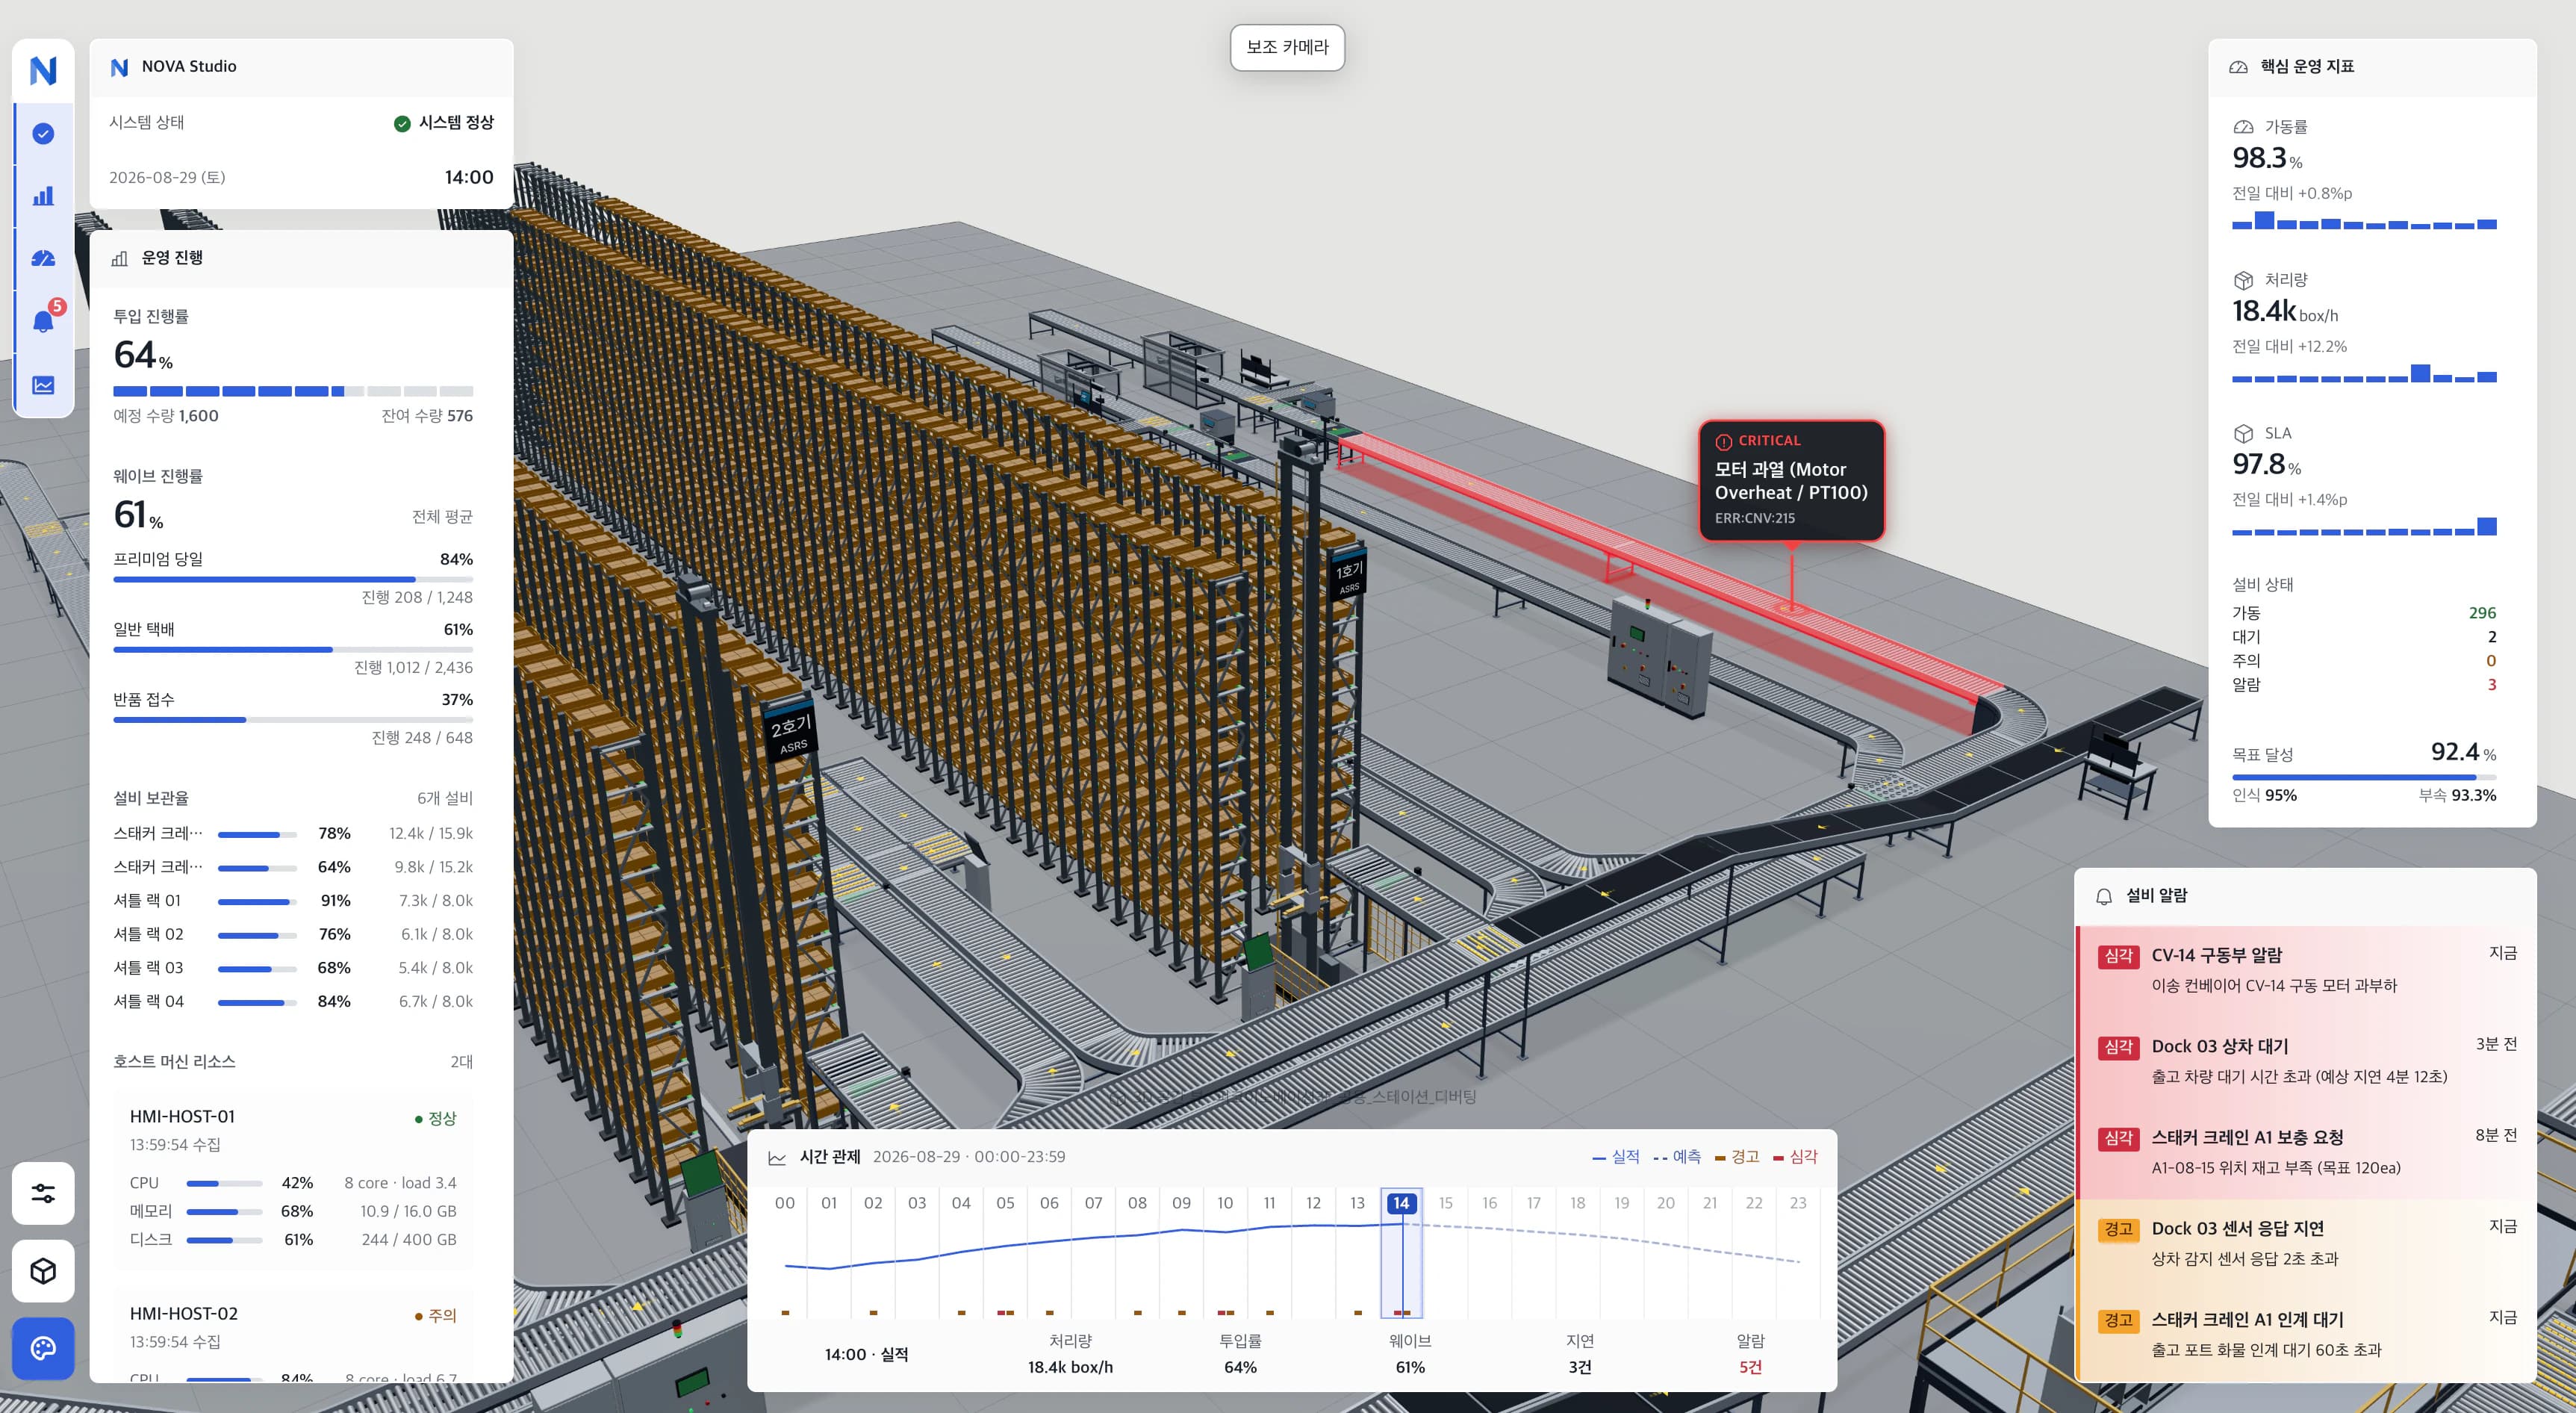The width and height of the screenshot is (2576, 1413).
Task: Click the HMI-HOST-02 host card title
Action: tap(183, 1314)
